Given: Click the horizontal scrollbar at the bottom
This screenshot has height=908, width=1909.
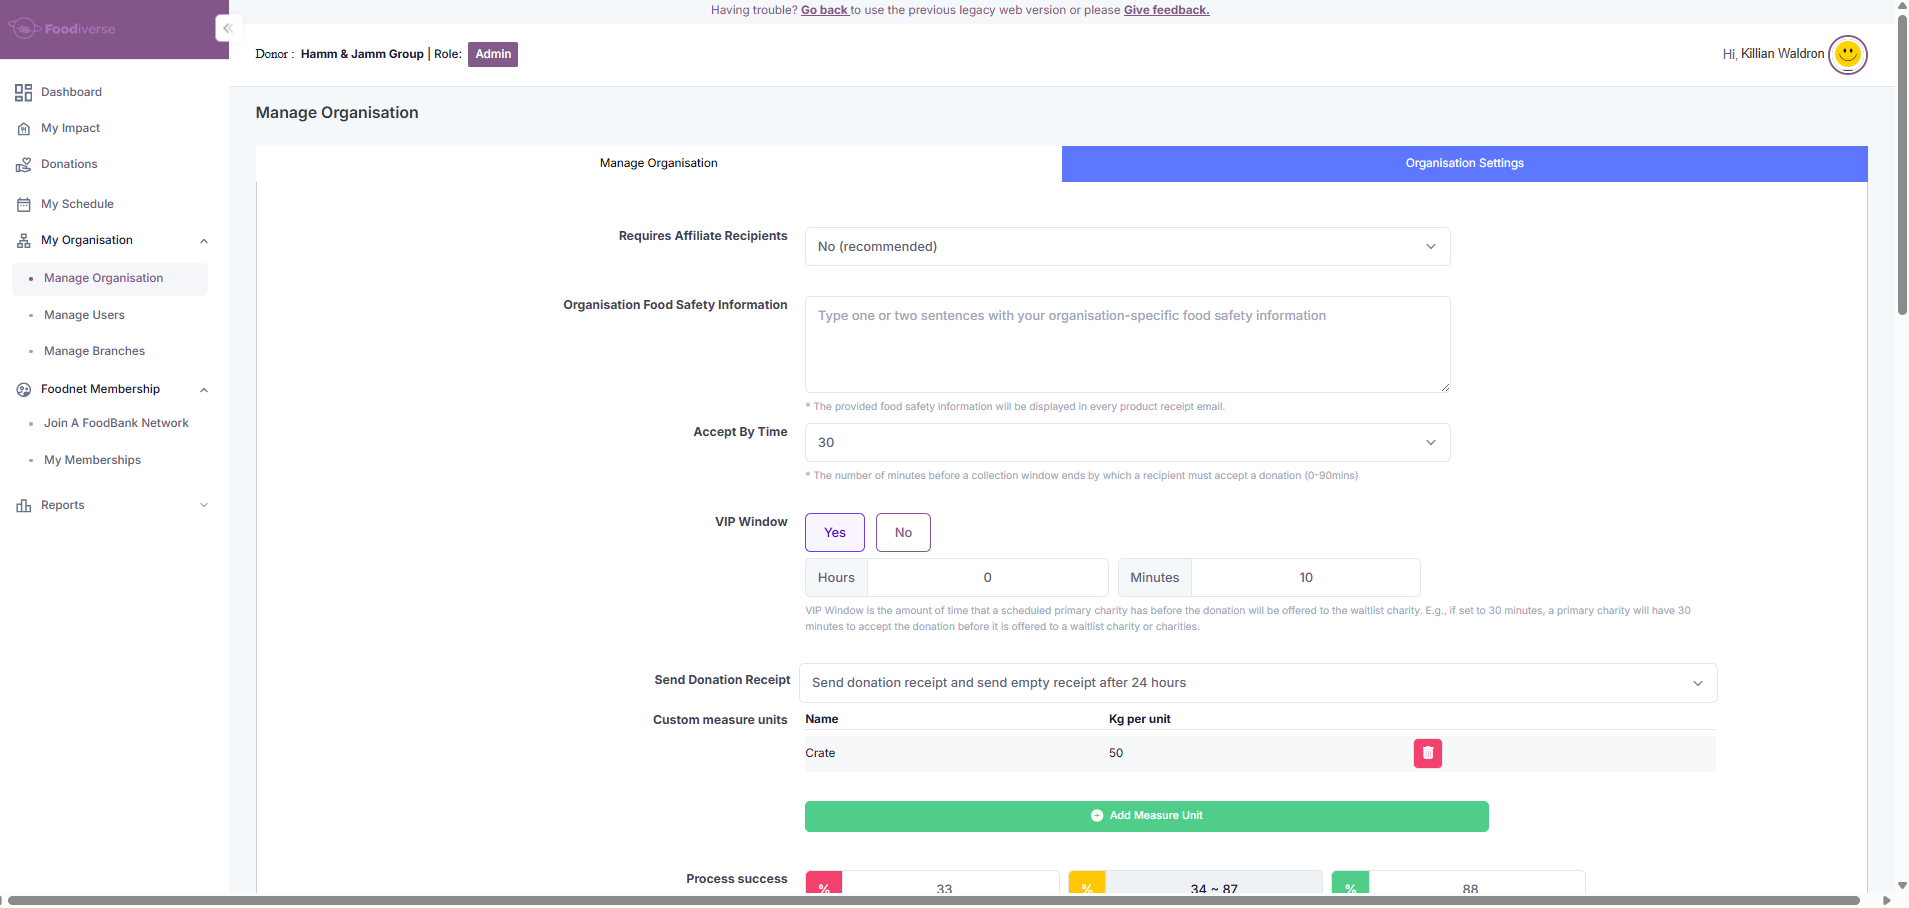Looking at the screenshot, I should [930, 901].
